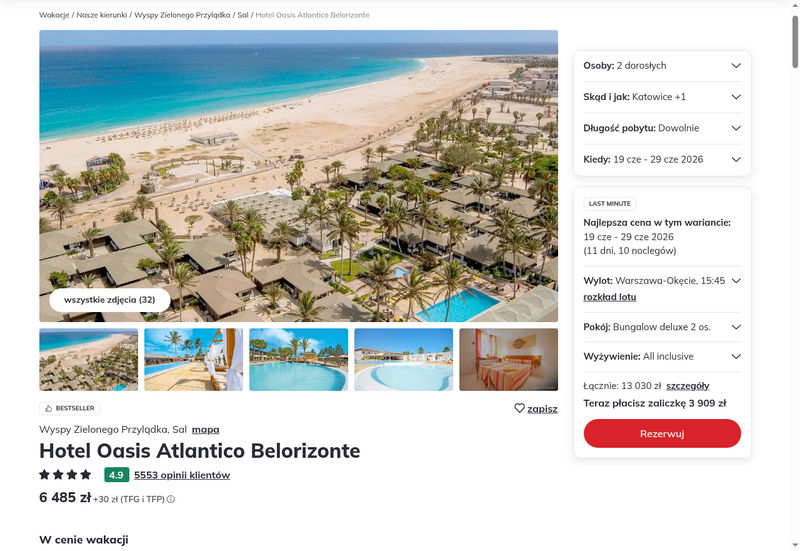Click the red Rezerwuj button
This screenshot has height=551, width=800.
[x=662, y=434]
